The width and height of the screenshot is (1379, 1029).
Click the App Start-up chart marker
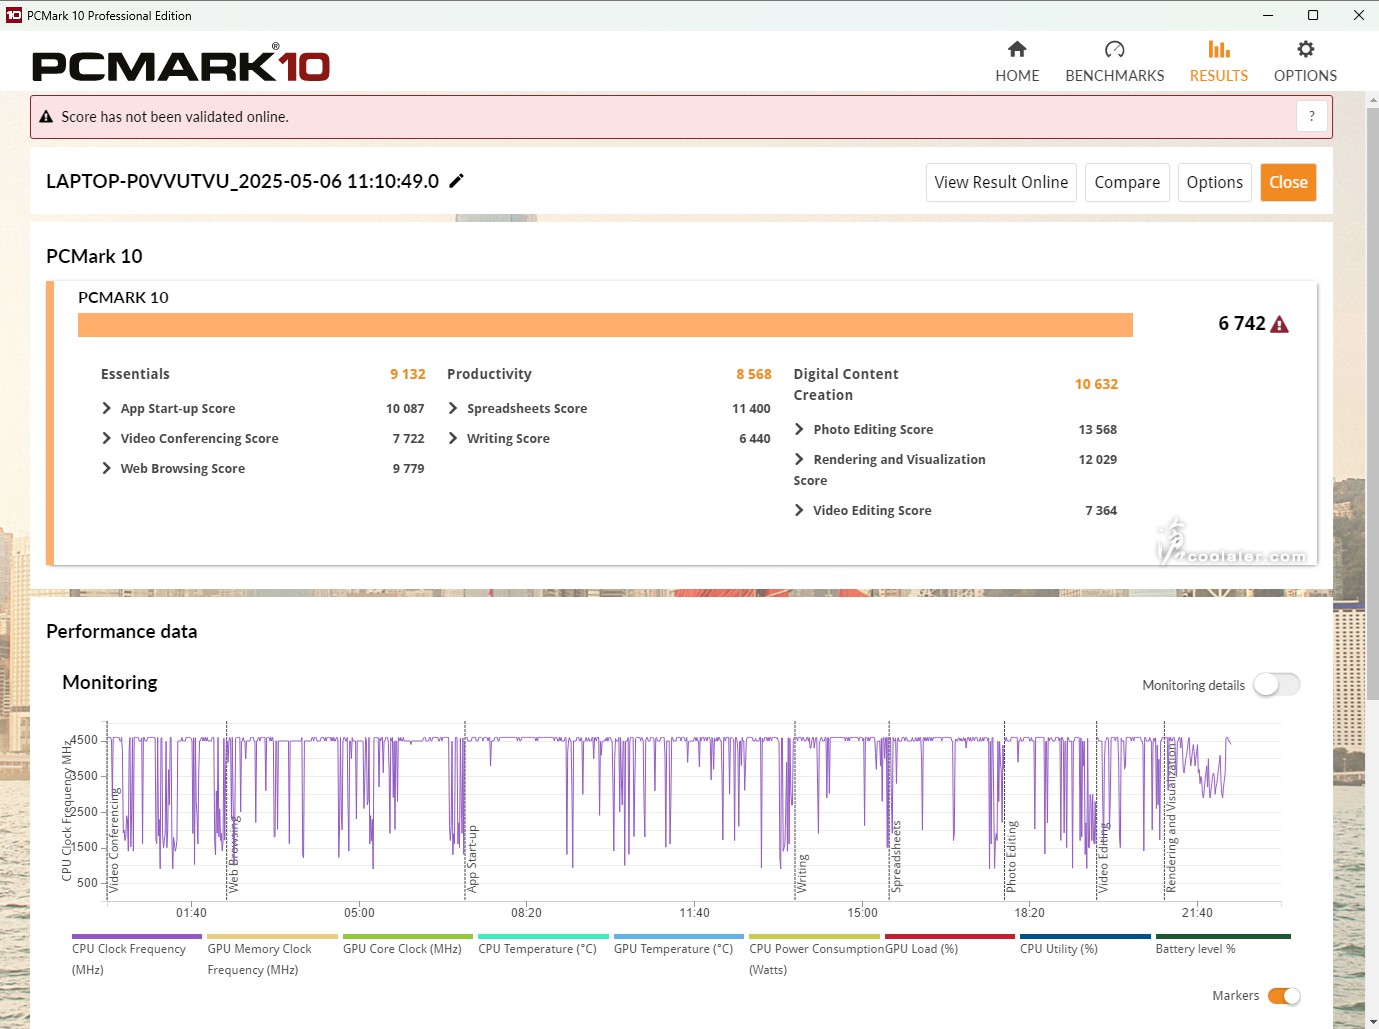point(473,859)
